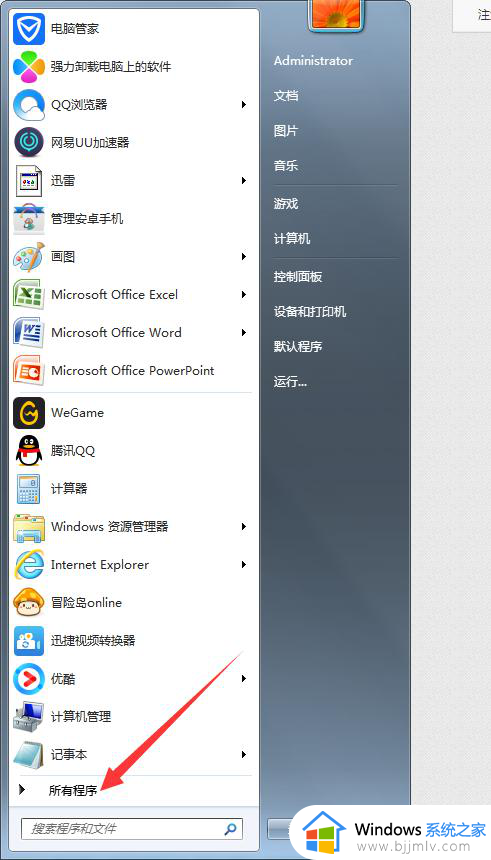491x860 pixels.
Task: Open 图片 library
Action: [286, 131]
